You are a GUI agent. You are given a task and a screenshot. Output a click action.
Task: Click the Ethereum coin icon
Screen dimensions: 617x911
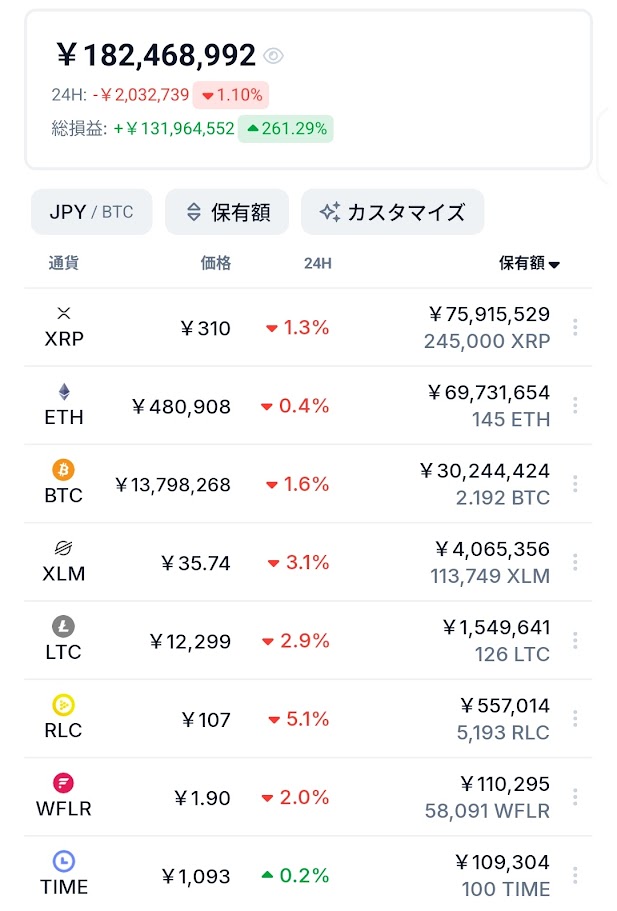pyautogui.click(x=64, y=392)
